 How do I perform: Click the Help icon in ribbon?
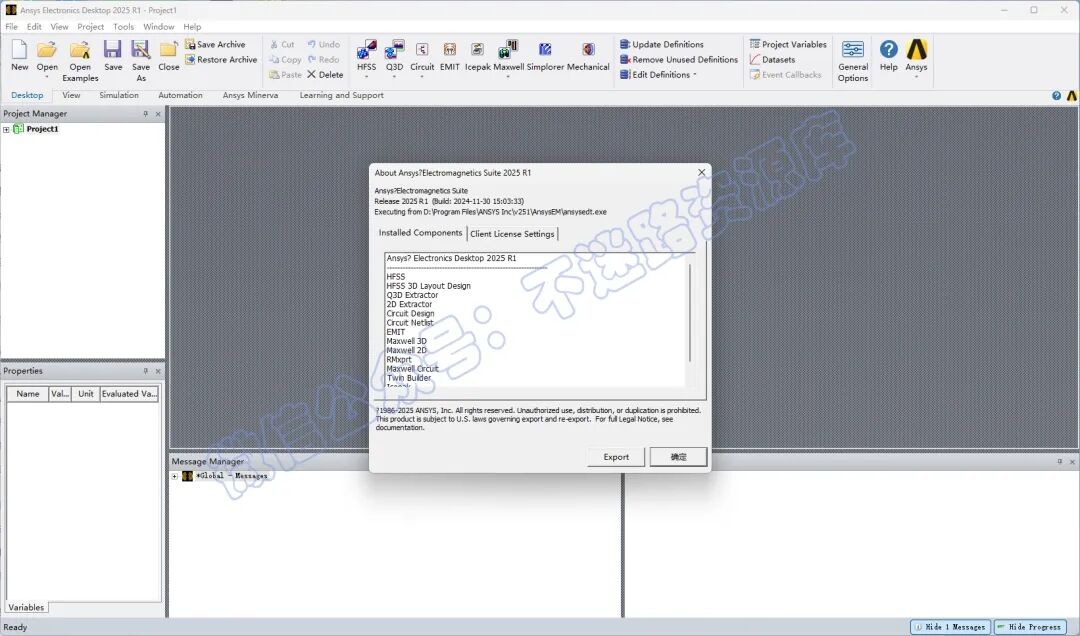(x=889, y=55)
